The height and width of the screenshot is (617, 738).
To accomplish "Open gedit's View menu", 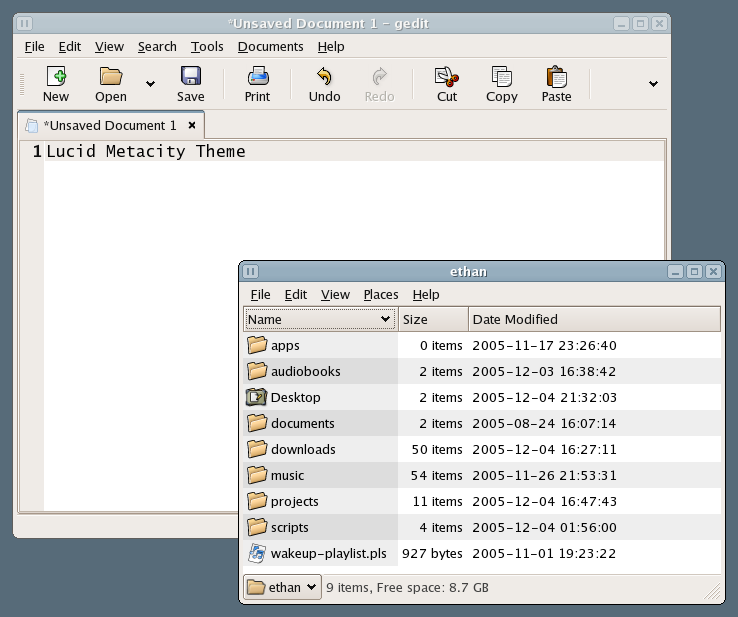I will coord(109,47).
